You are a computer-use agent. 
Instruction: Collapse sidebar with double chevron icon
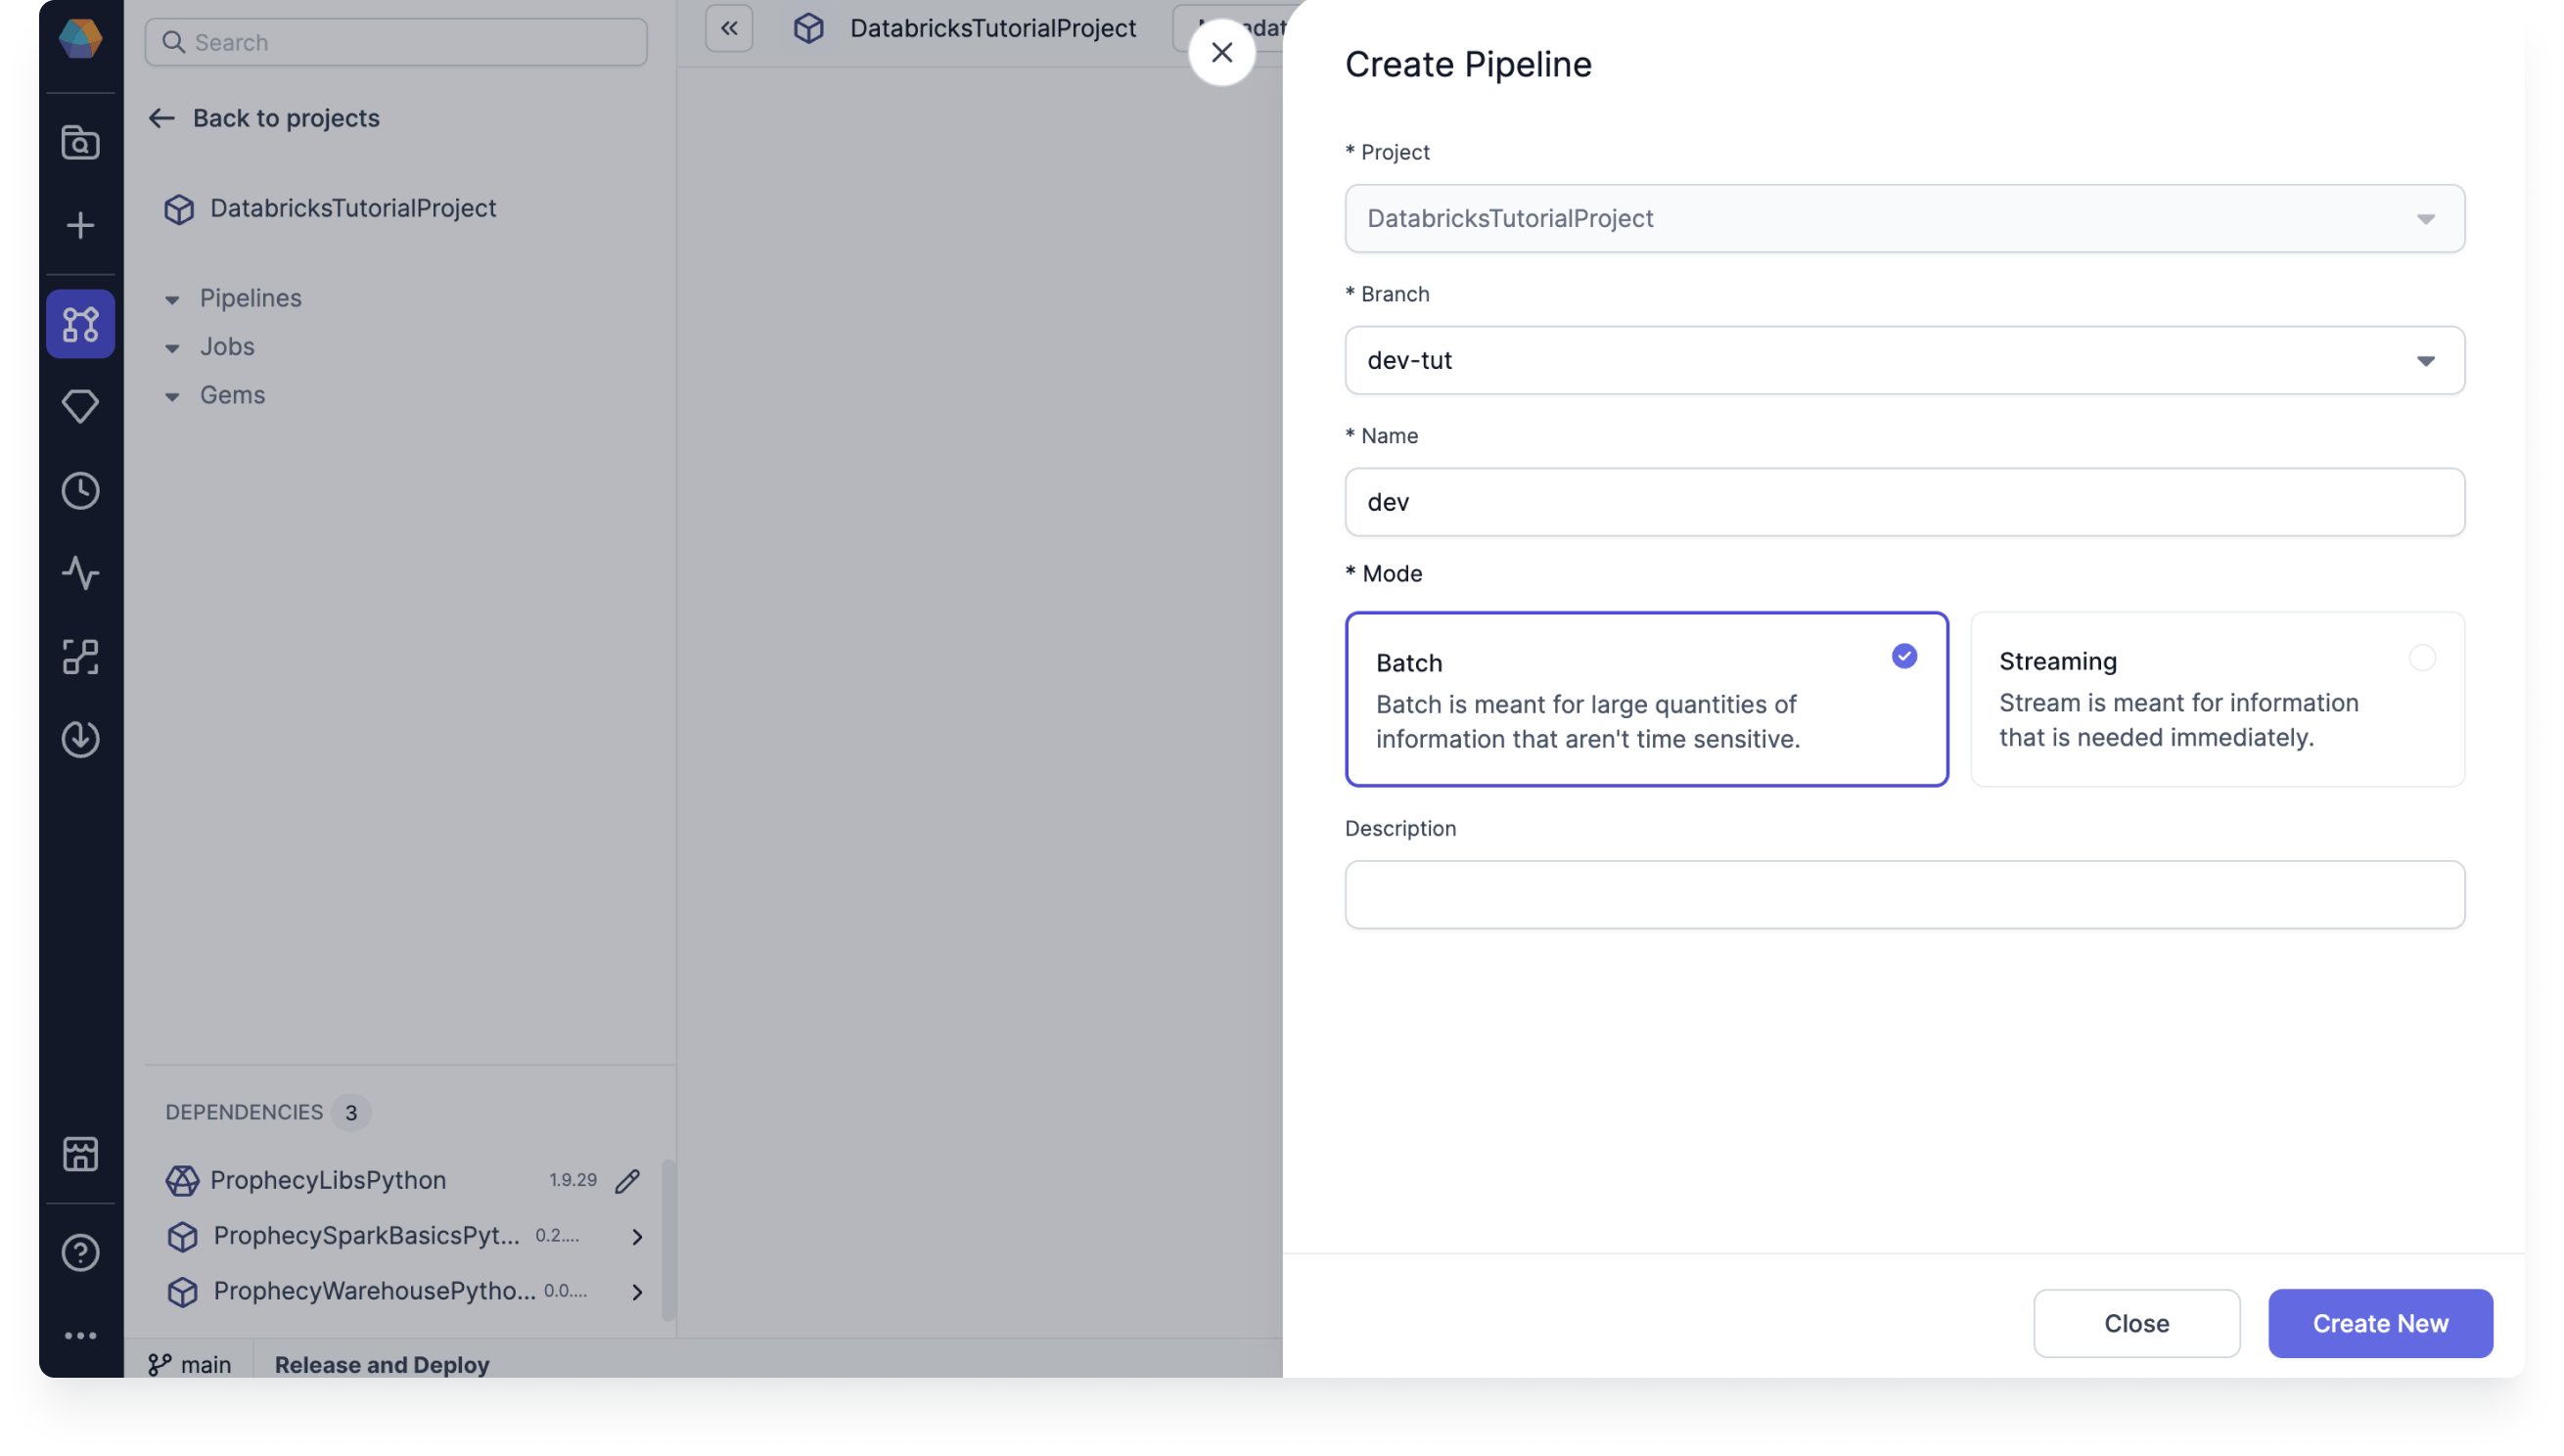pos(729,28)
